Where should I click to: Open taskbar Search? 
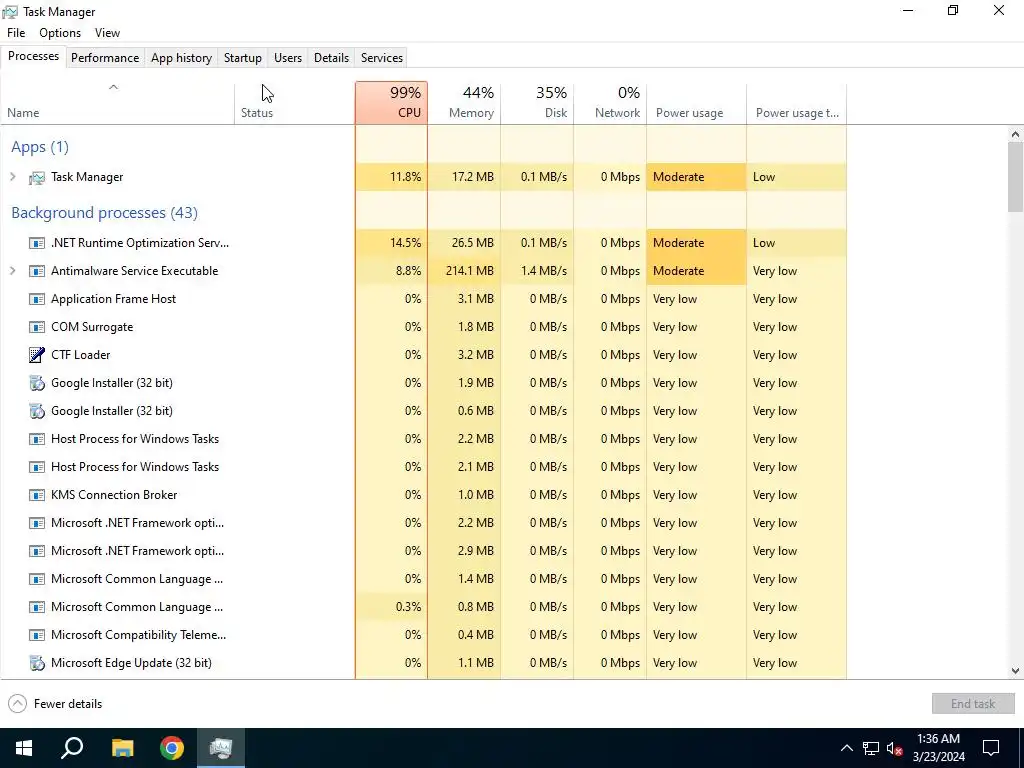click(x=72, y=748)
